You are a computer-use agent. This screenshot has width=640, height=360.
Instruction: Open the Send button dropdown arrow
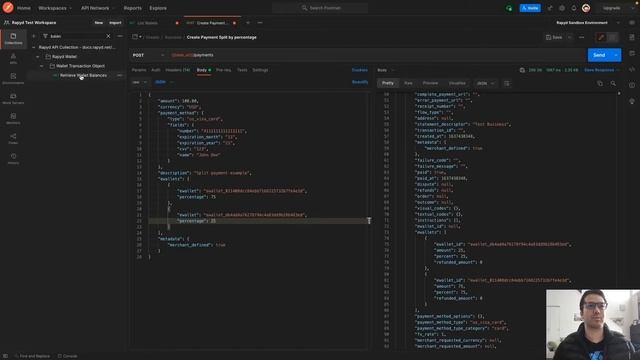pos(616,55)
